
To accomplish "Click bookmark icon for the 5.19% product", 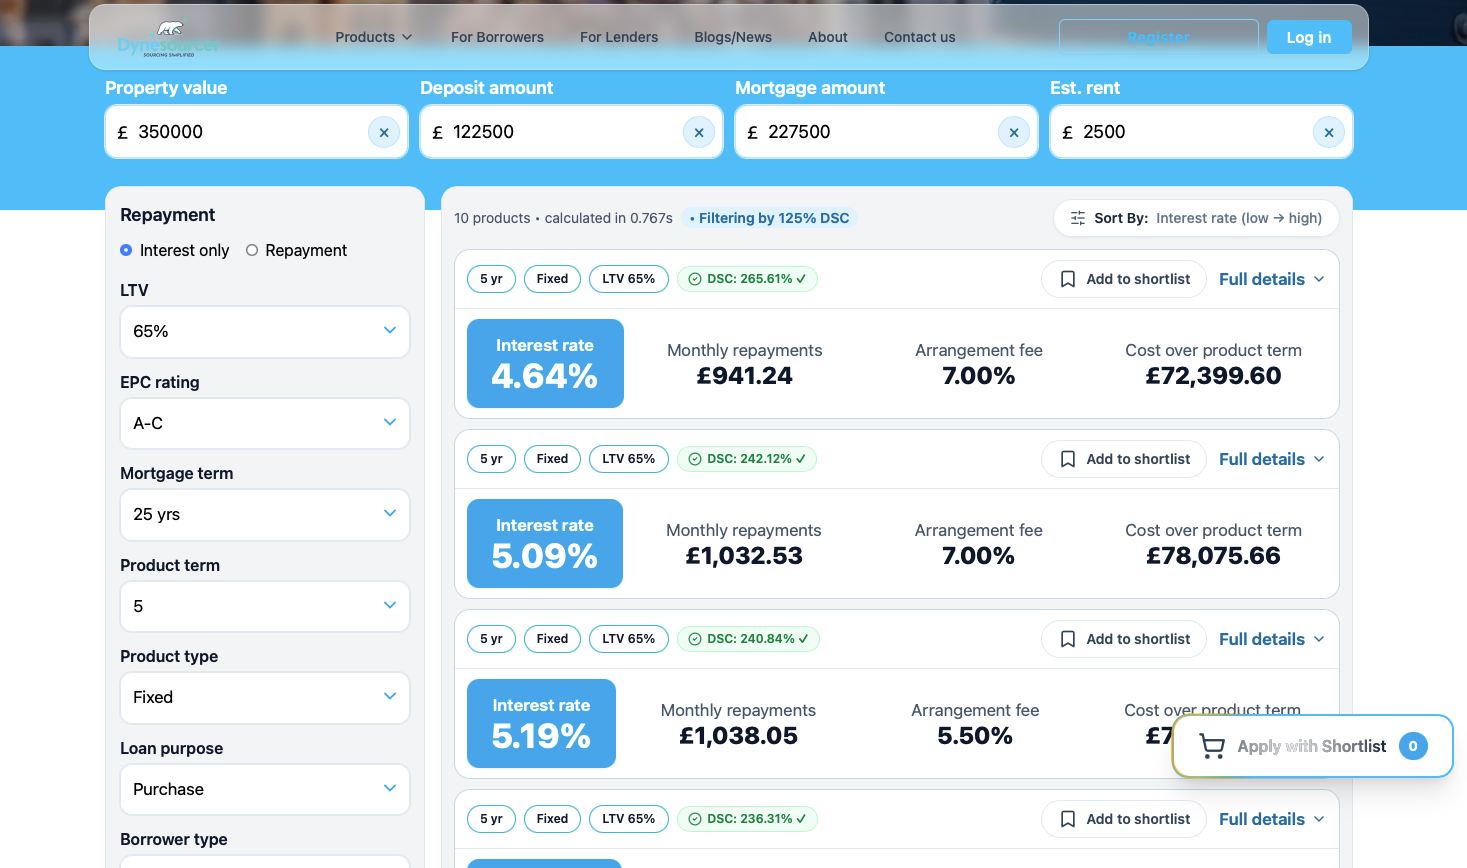I will point(1068,639).
